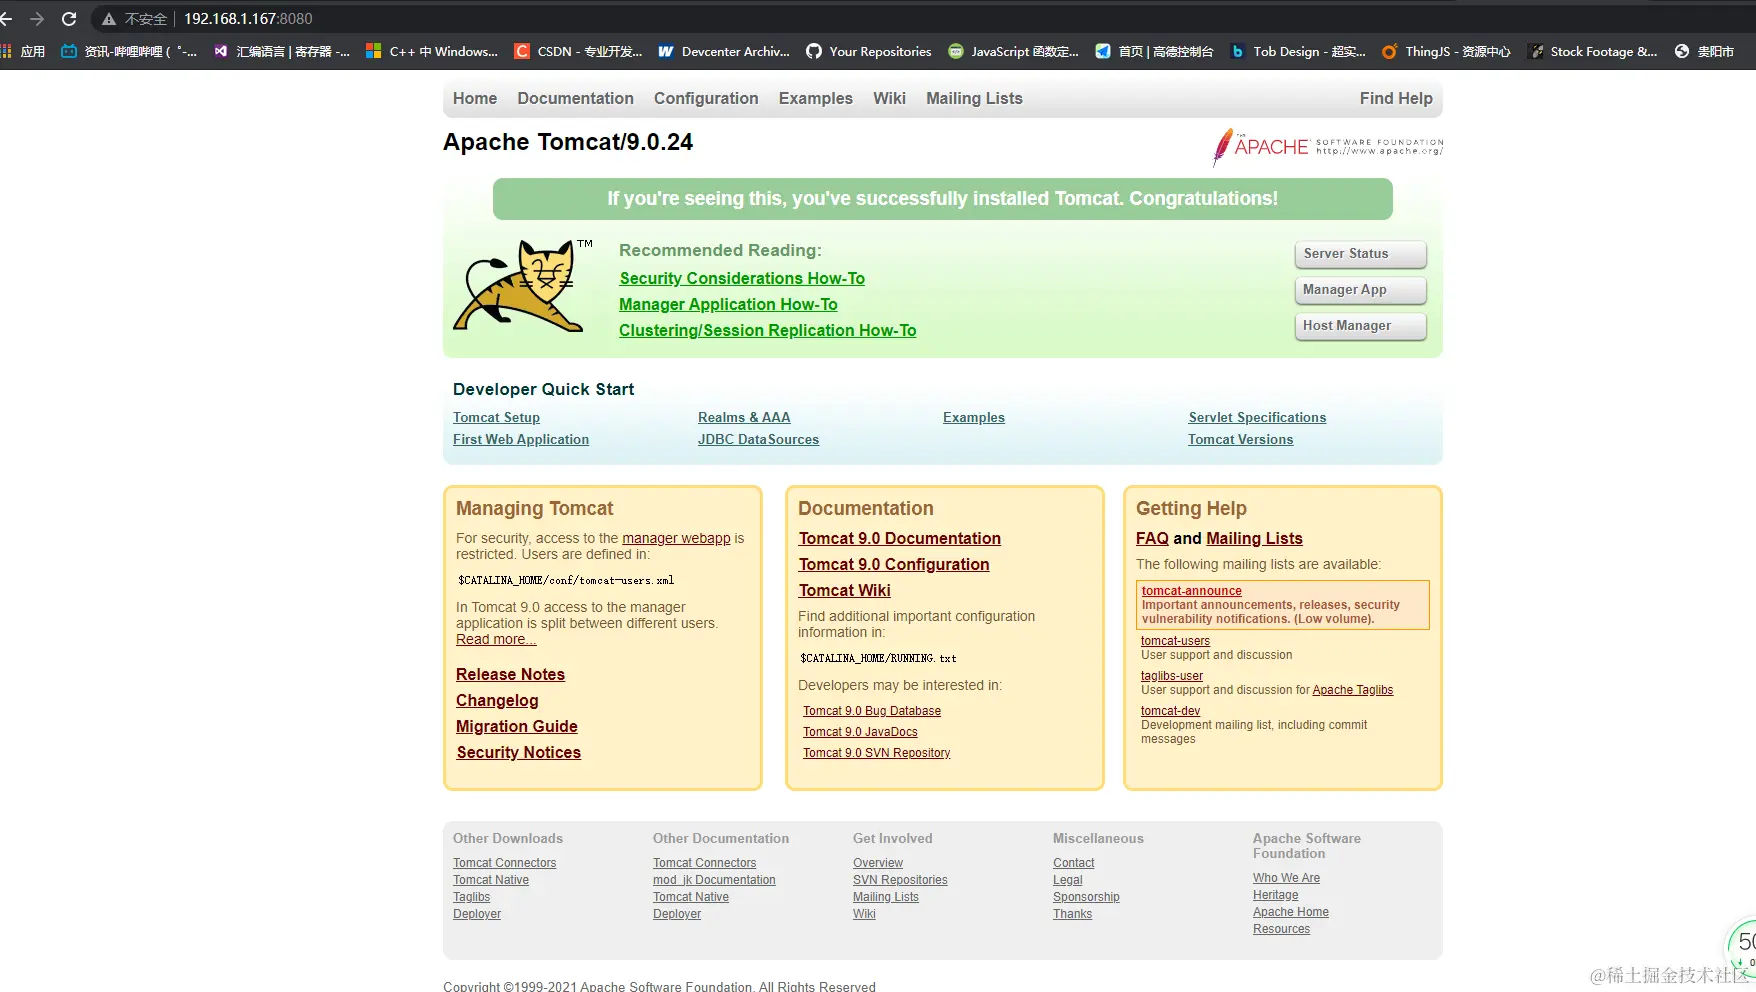Viewport: 1756px width, 992px height.
Task: Open the Security Notices link
Action: pos(519,752)
